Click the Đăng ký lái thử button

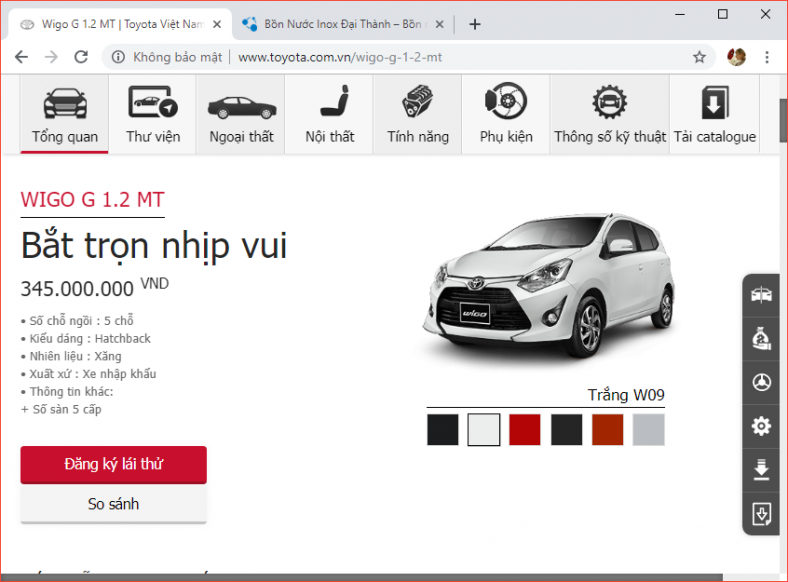(113, 465)
